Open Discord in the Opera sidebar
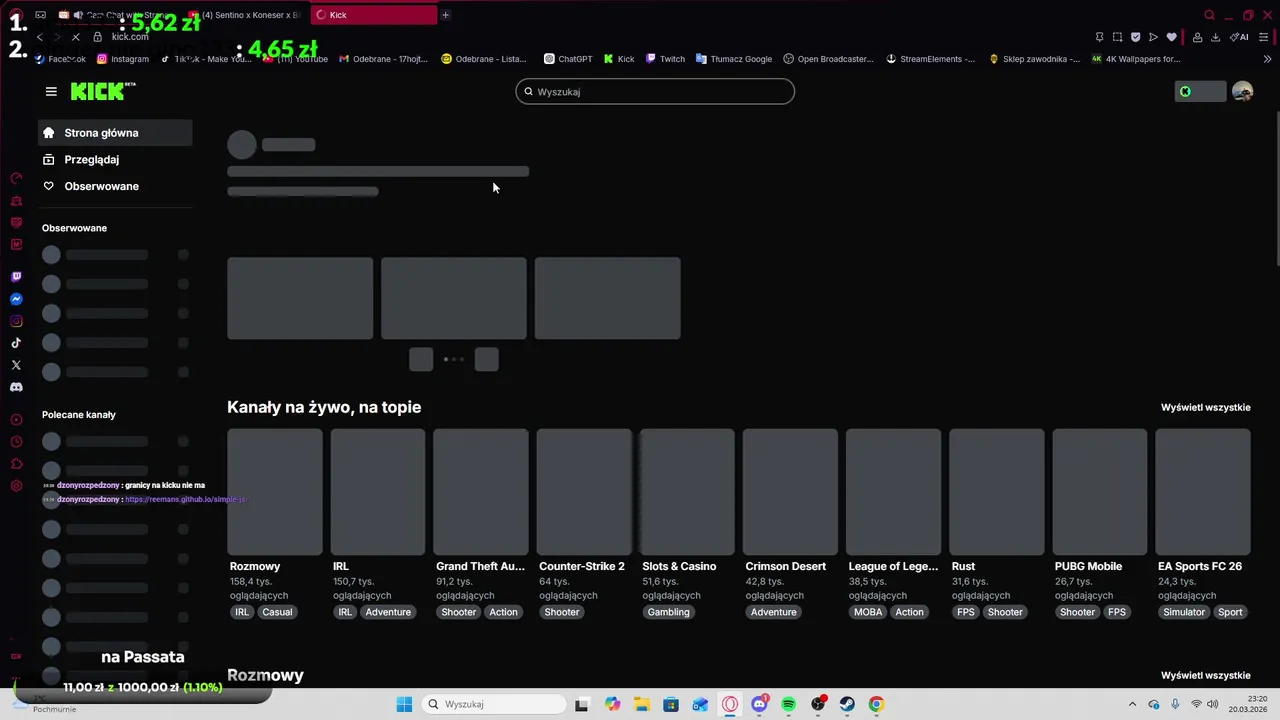1280x720 pixels. pyautogui.click(x=16, y=387)
